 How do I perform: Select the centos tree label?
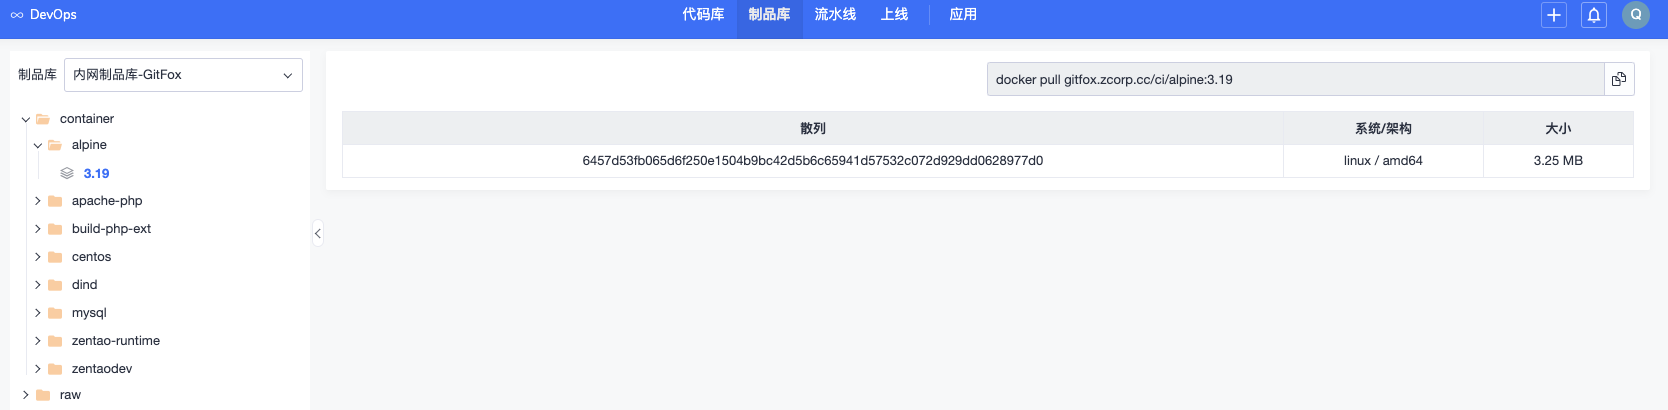(91, 257)
